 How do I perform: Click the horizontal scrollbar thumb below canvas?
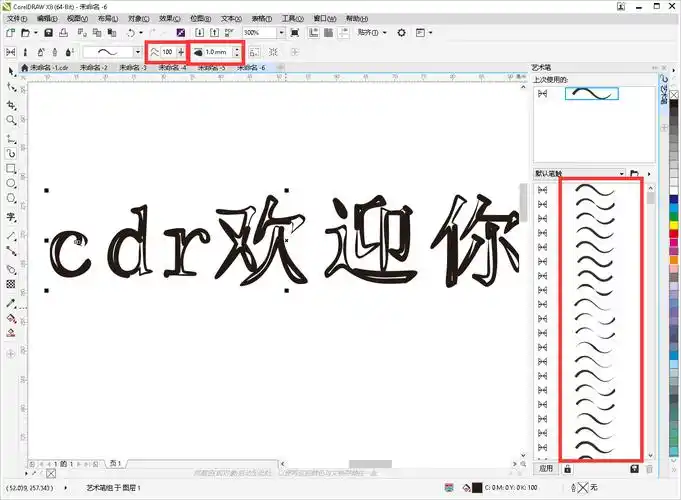(370, 464)
